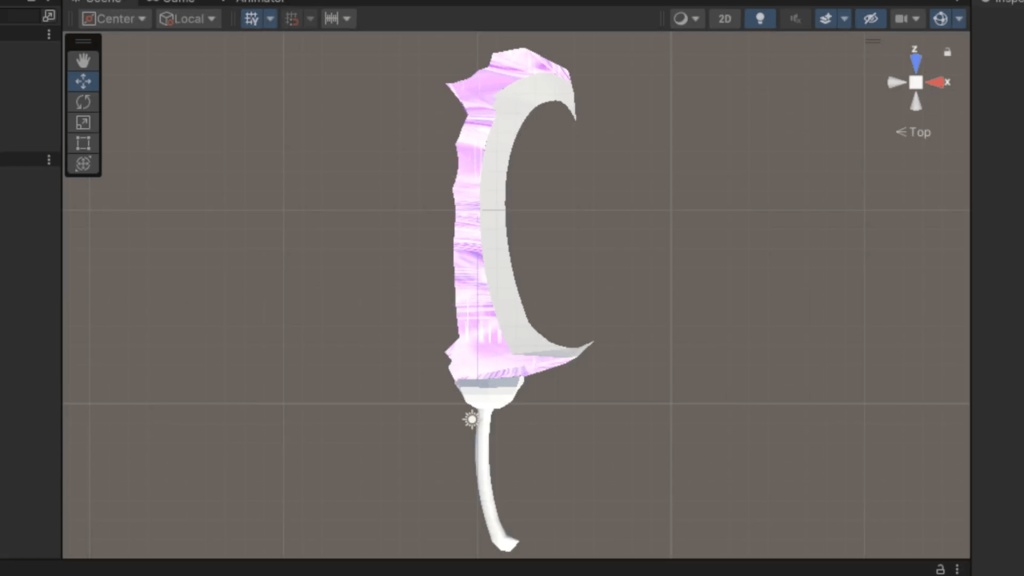This screenshot has width=1024, height=576.
Task: Click the bottom right panel lock icon
Action: (x=940, y=569)
